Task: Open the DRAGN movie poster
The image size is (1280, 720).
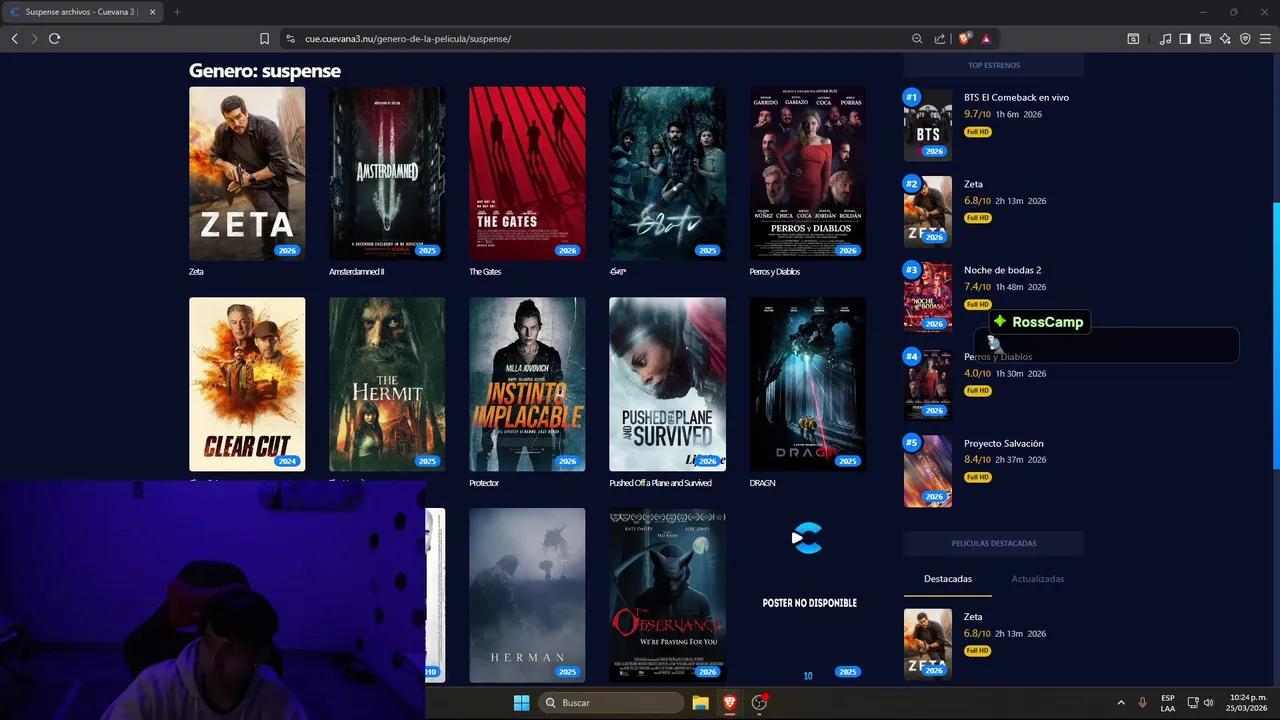Action: coord(808,384)
